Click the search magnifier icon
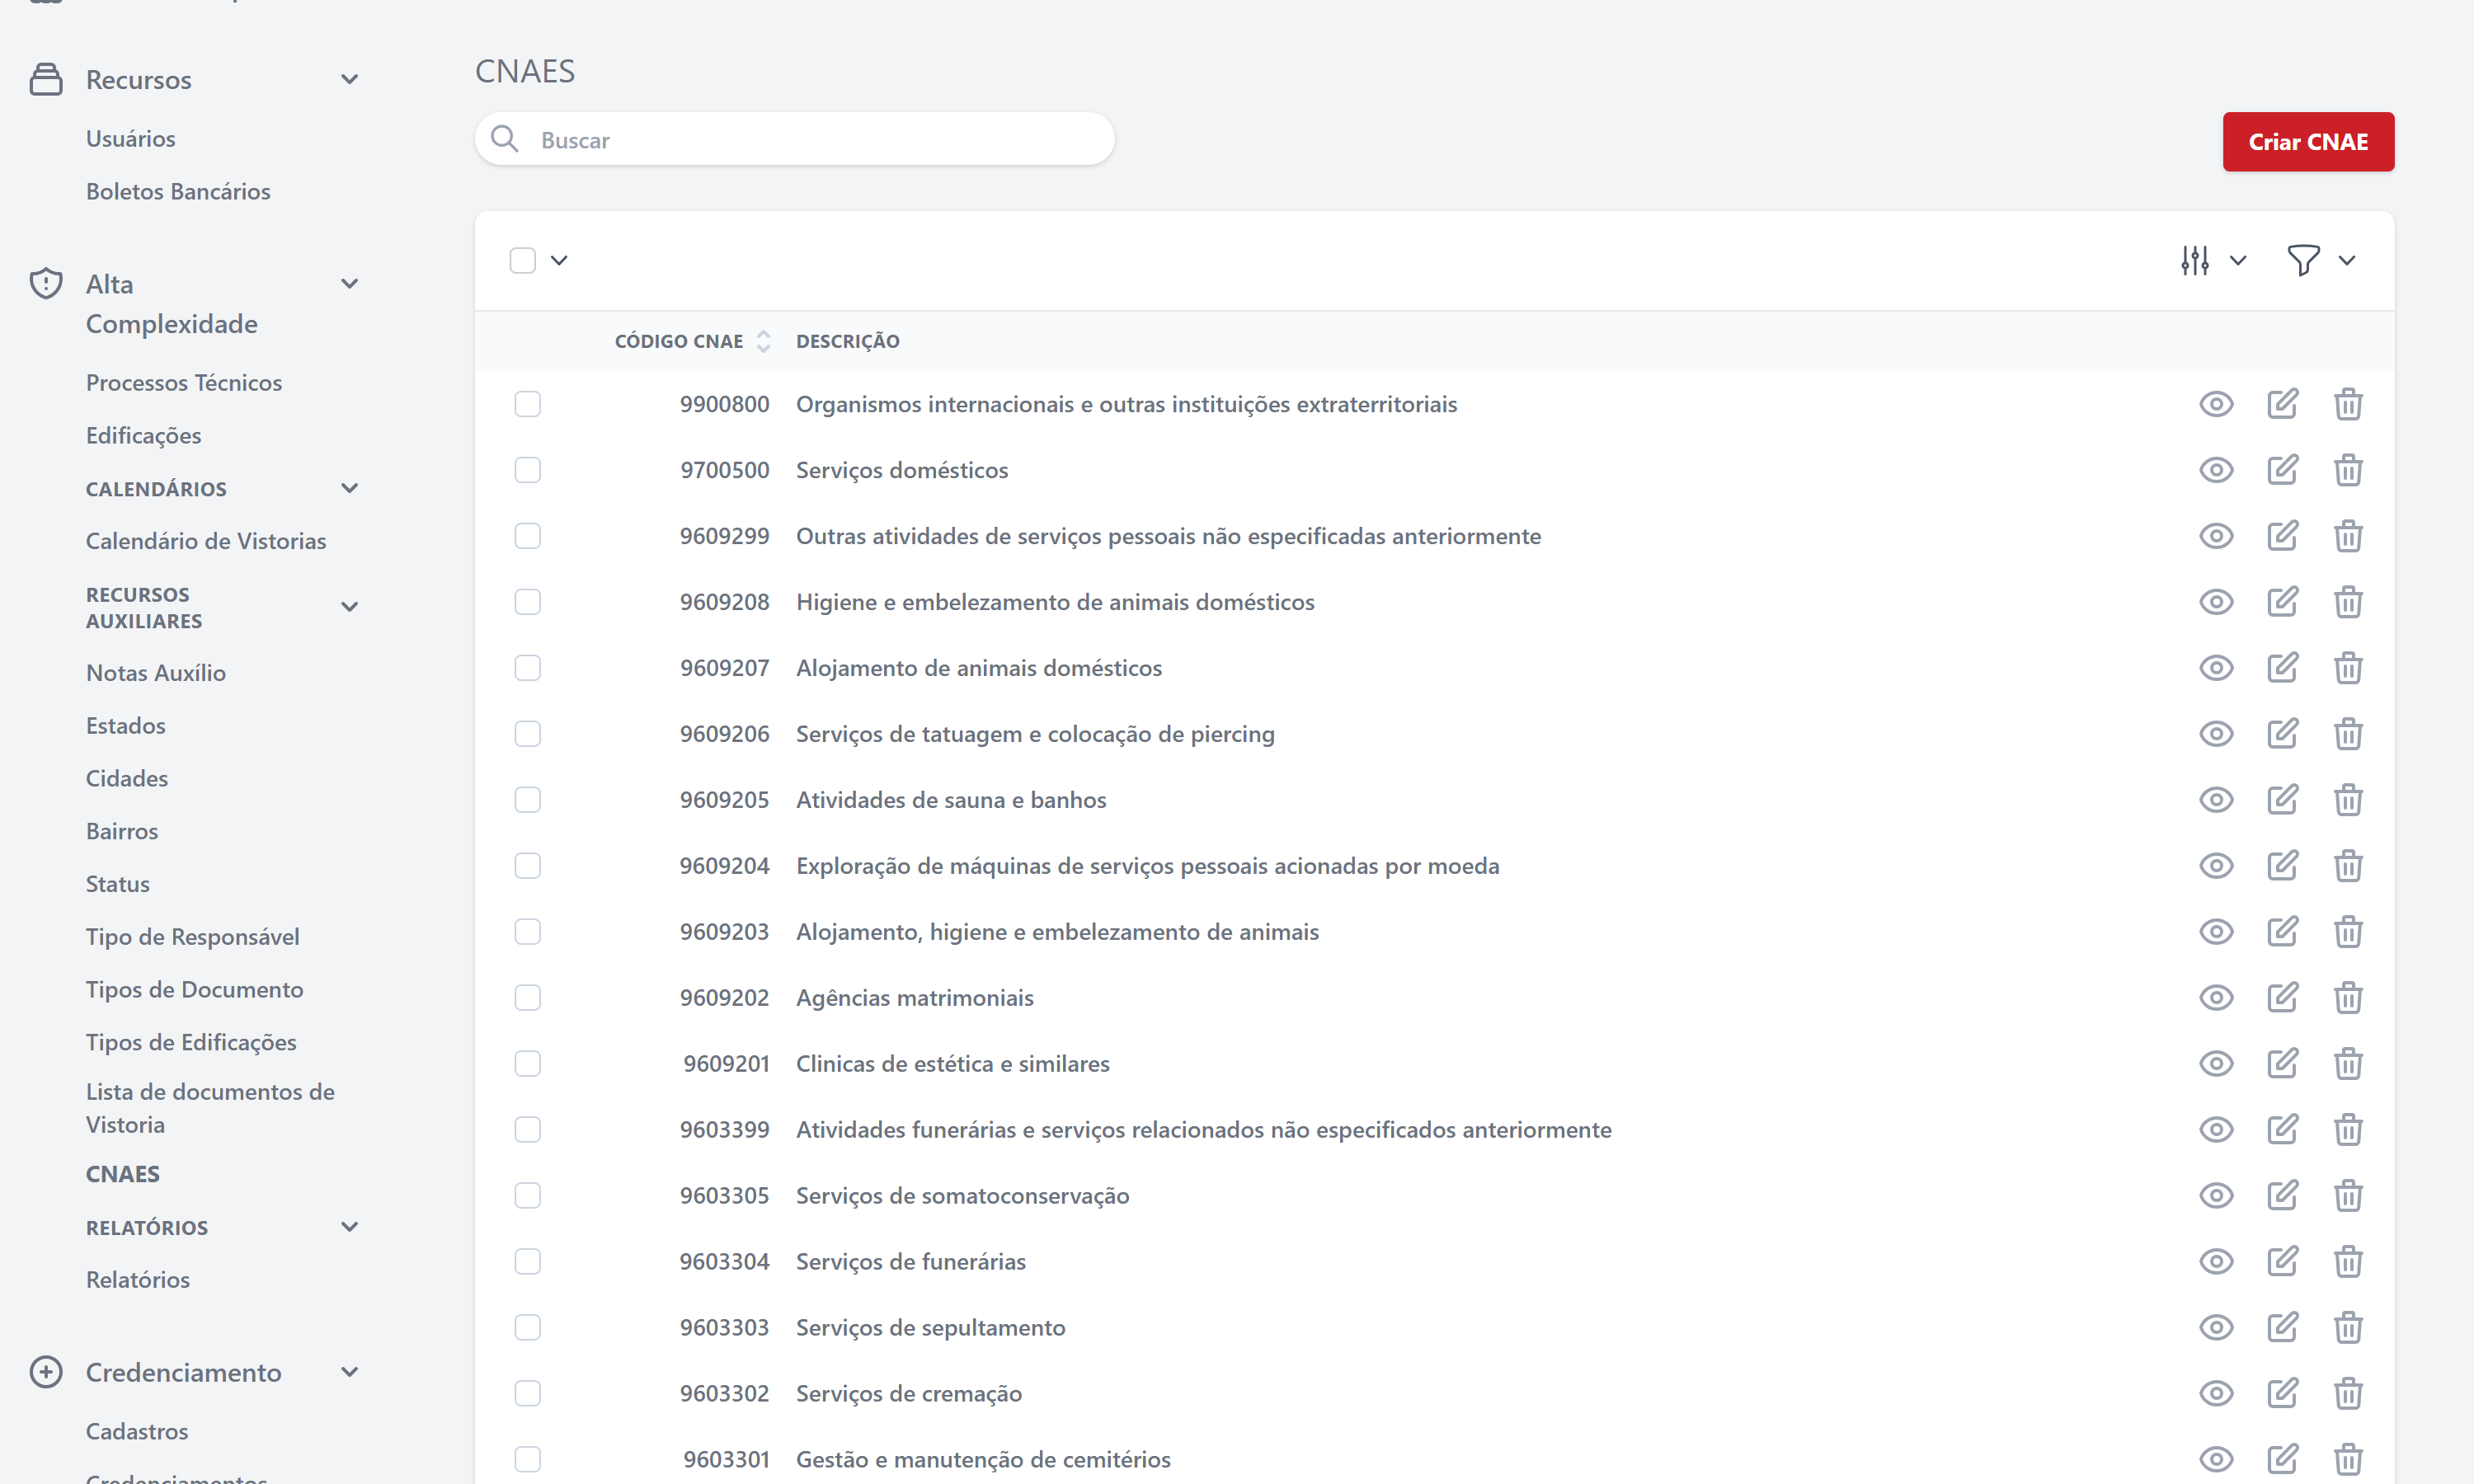This screenshot has width=2474, height=1484. [505, 139]
